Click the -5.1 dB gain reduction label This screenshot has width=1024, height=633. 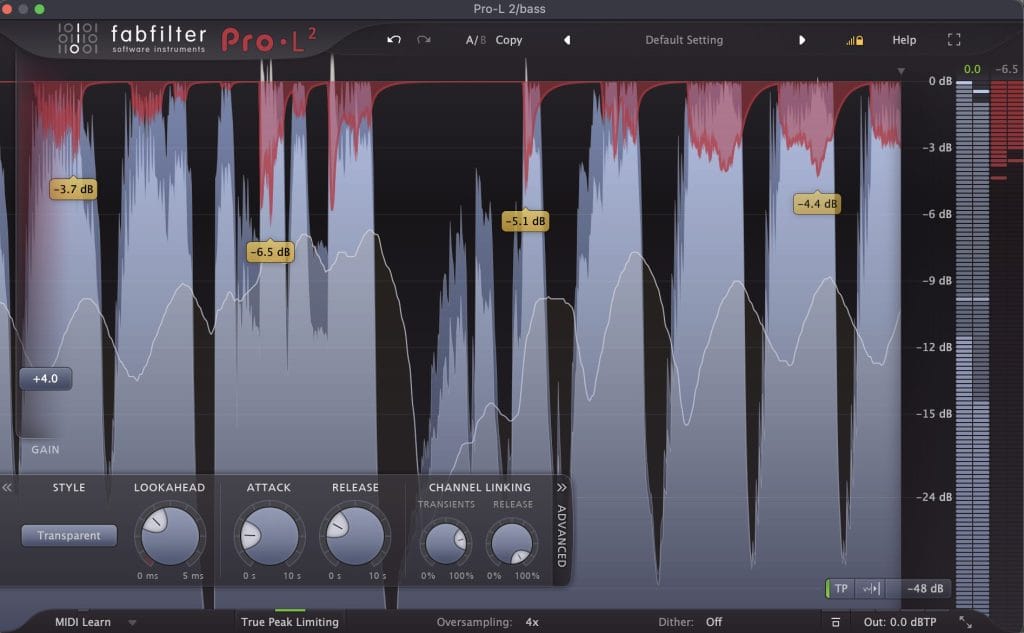(525, 221)
